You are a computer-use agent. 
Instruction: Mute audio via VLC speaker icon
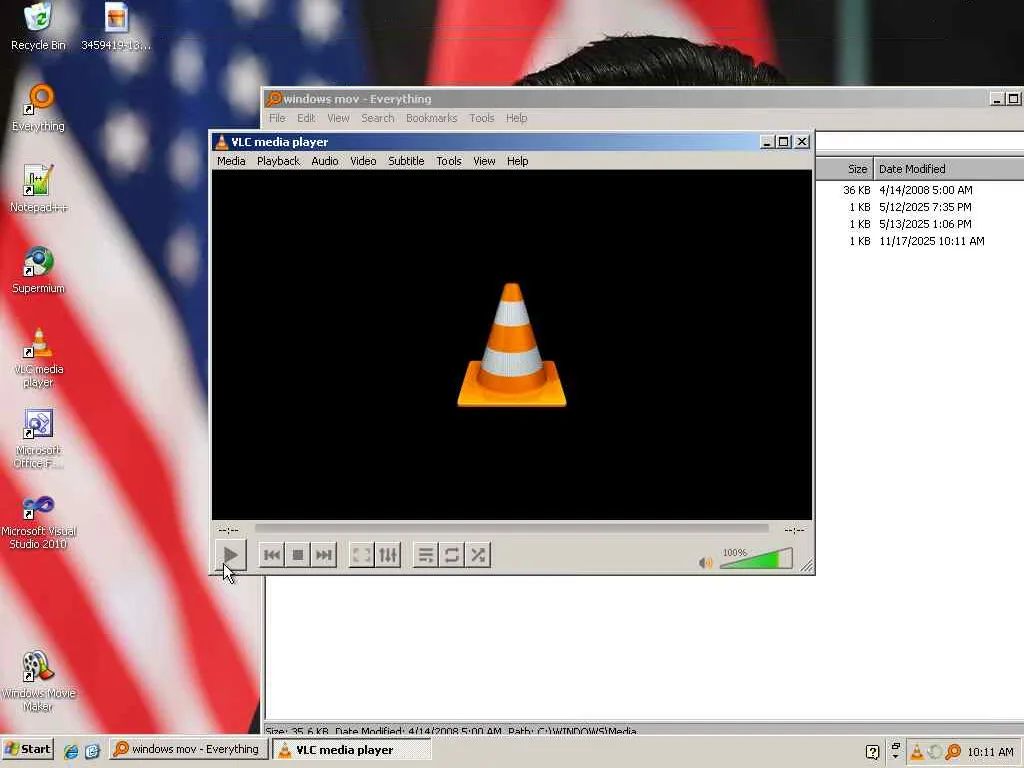point(705,562)
